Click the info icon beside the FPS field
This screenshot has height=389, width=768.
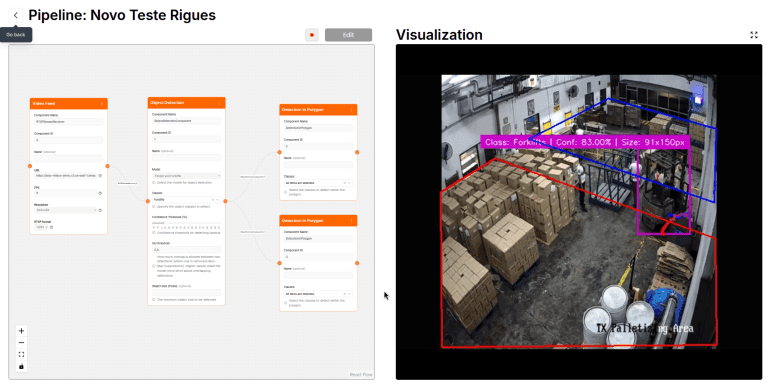pyautogui.click(x=100, y=193)
